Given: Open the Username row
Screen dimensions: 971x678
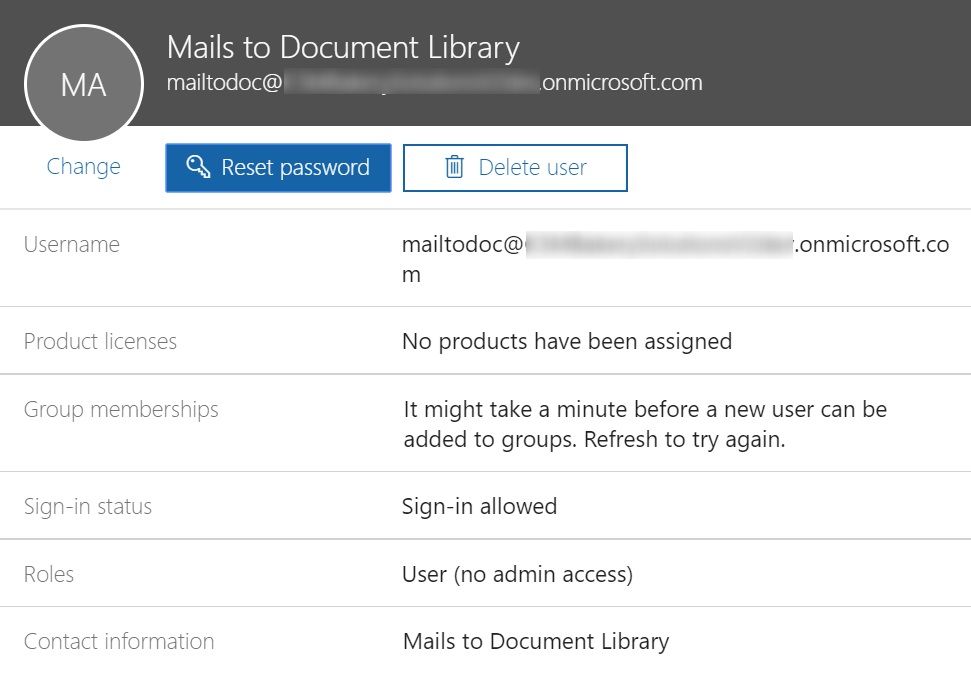Looking at the screenshot, I should tap(486, 258).
